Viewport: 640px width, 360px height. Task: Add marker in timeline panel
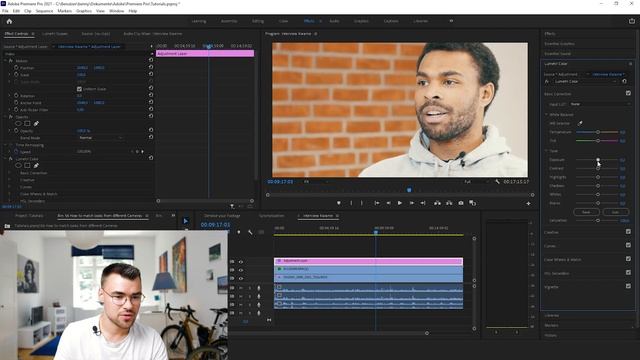[x=239, y=232]
